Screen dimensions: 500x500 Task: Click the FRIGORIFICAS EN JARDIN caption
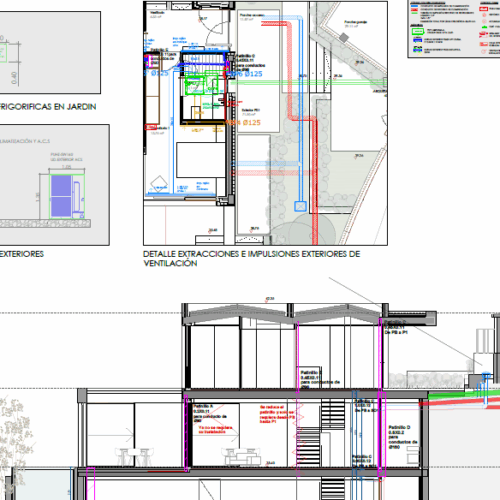point(48,107)
